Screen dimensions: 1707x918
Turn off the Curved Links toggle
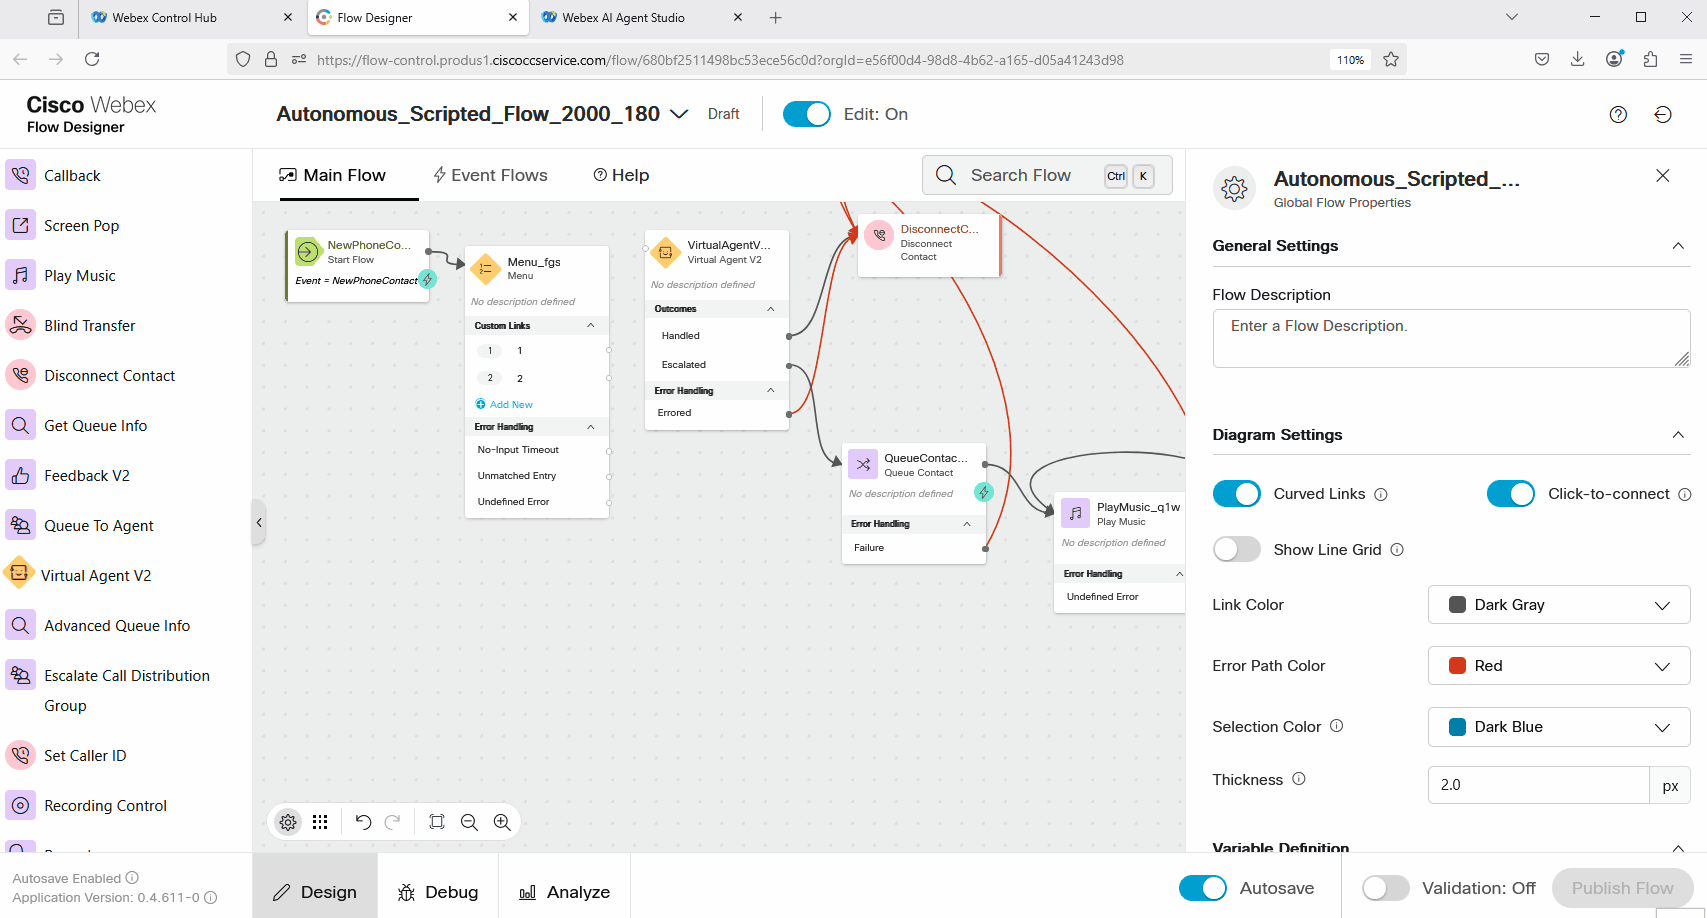(x=1236, y=494)
